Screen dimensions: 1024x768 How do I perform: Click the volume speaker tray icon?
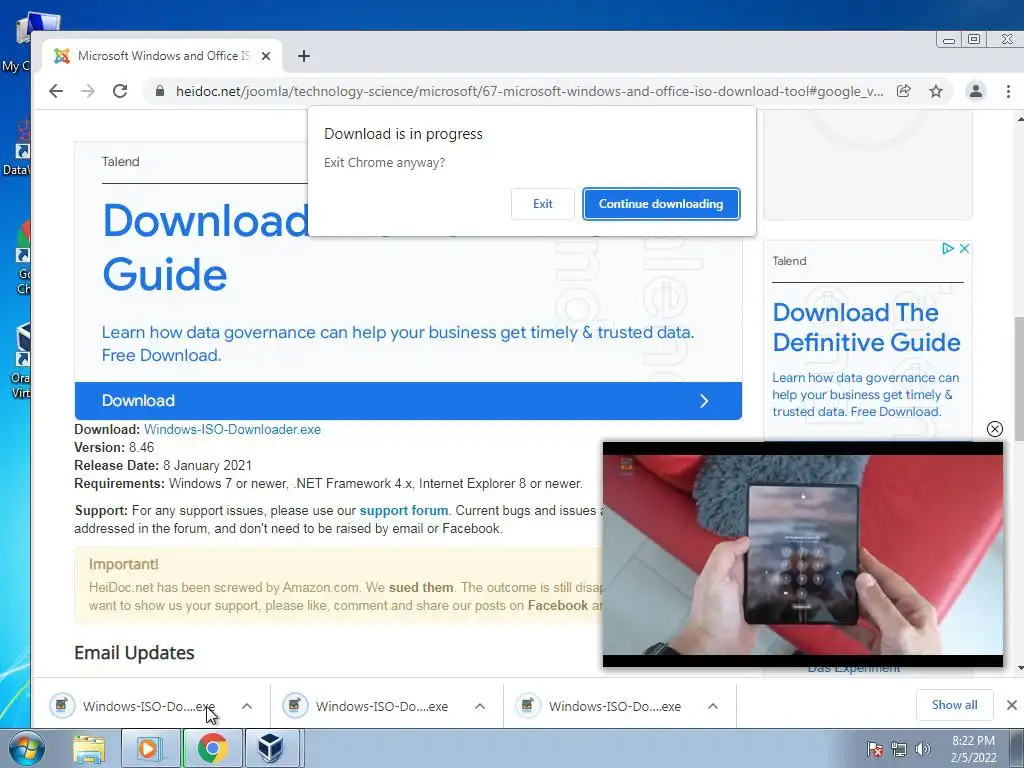click(x=923, y=749)
